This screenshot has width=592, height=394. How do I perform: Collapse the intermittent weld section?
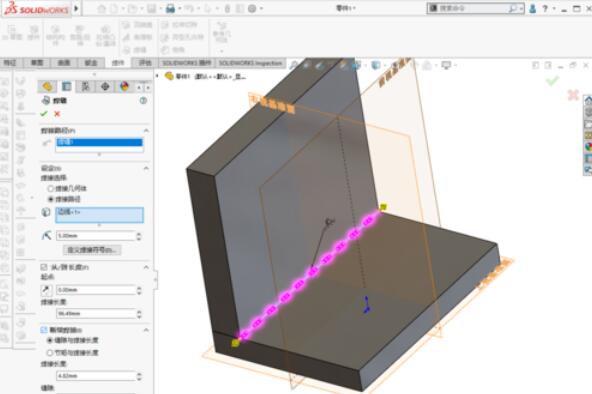click(x=146, y=330)
